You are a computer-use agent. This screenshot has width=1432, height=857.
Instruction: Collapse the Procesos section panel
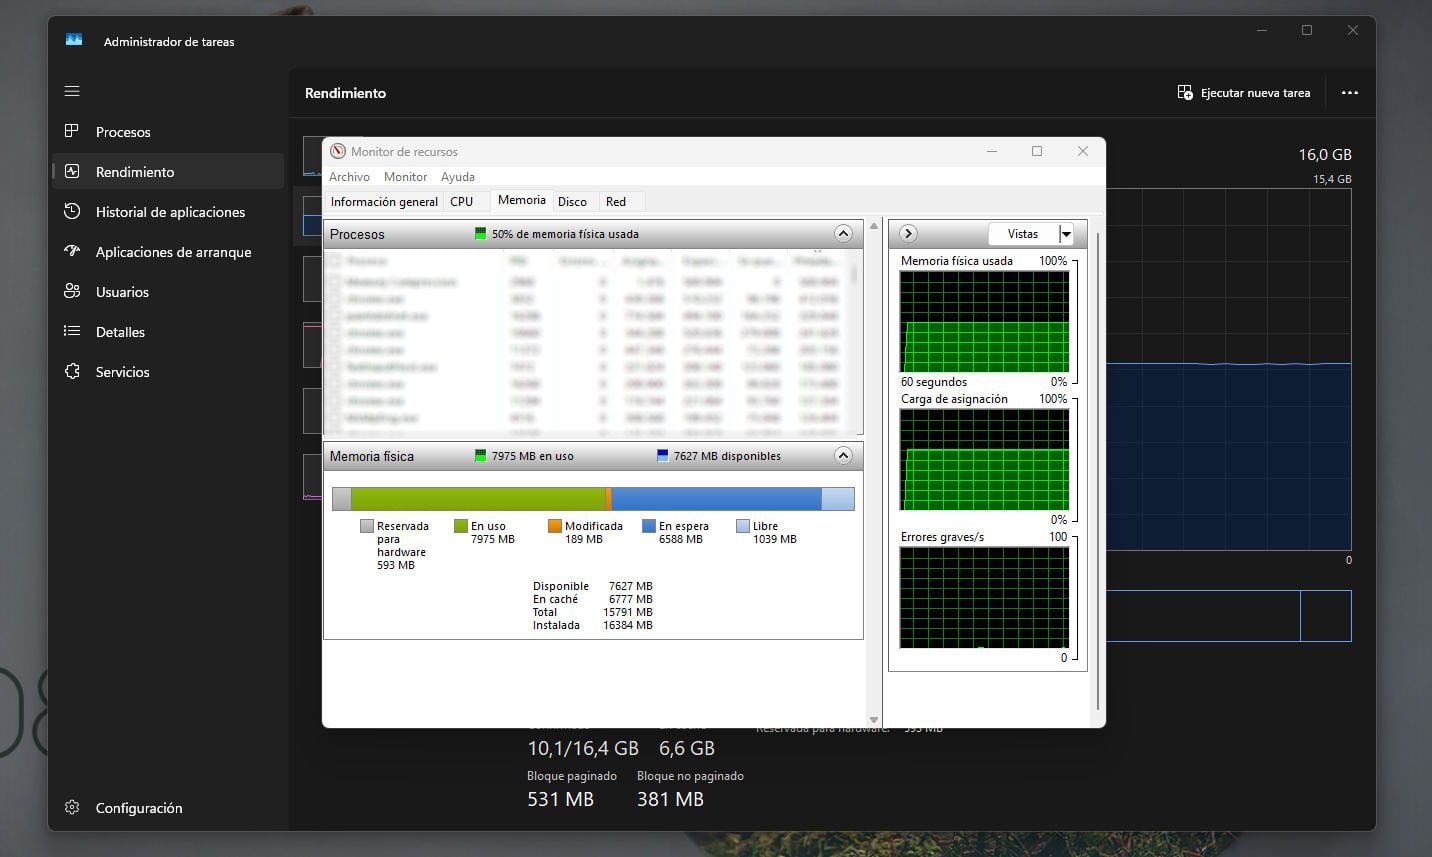pos(843,233)
